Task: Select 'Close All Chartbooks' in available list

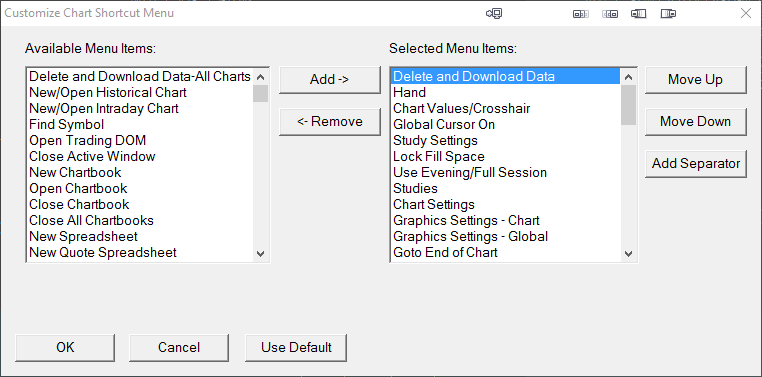Action: 140,221
